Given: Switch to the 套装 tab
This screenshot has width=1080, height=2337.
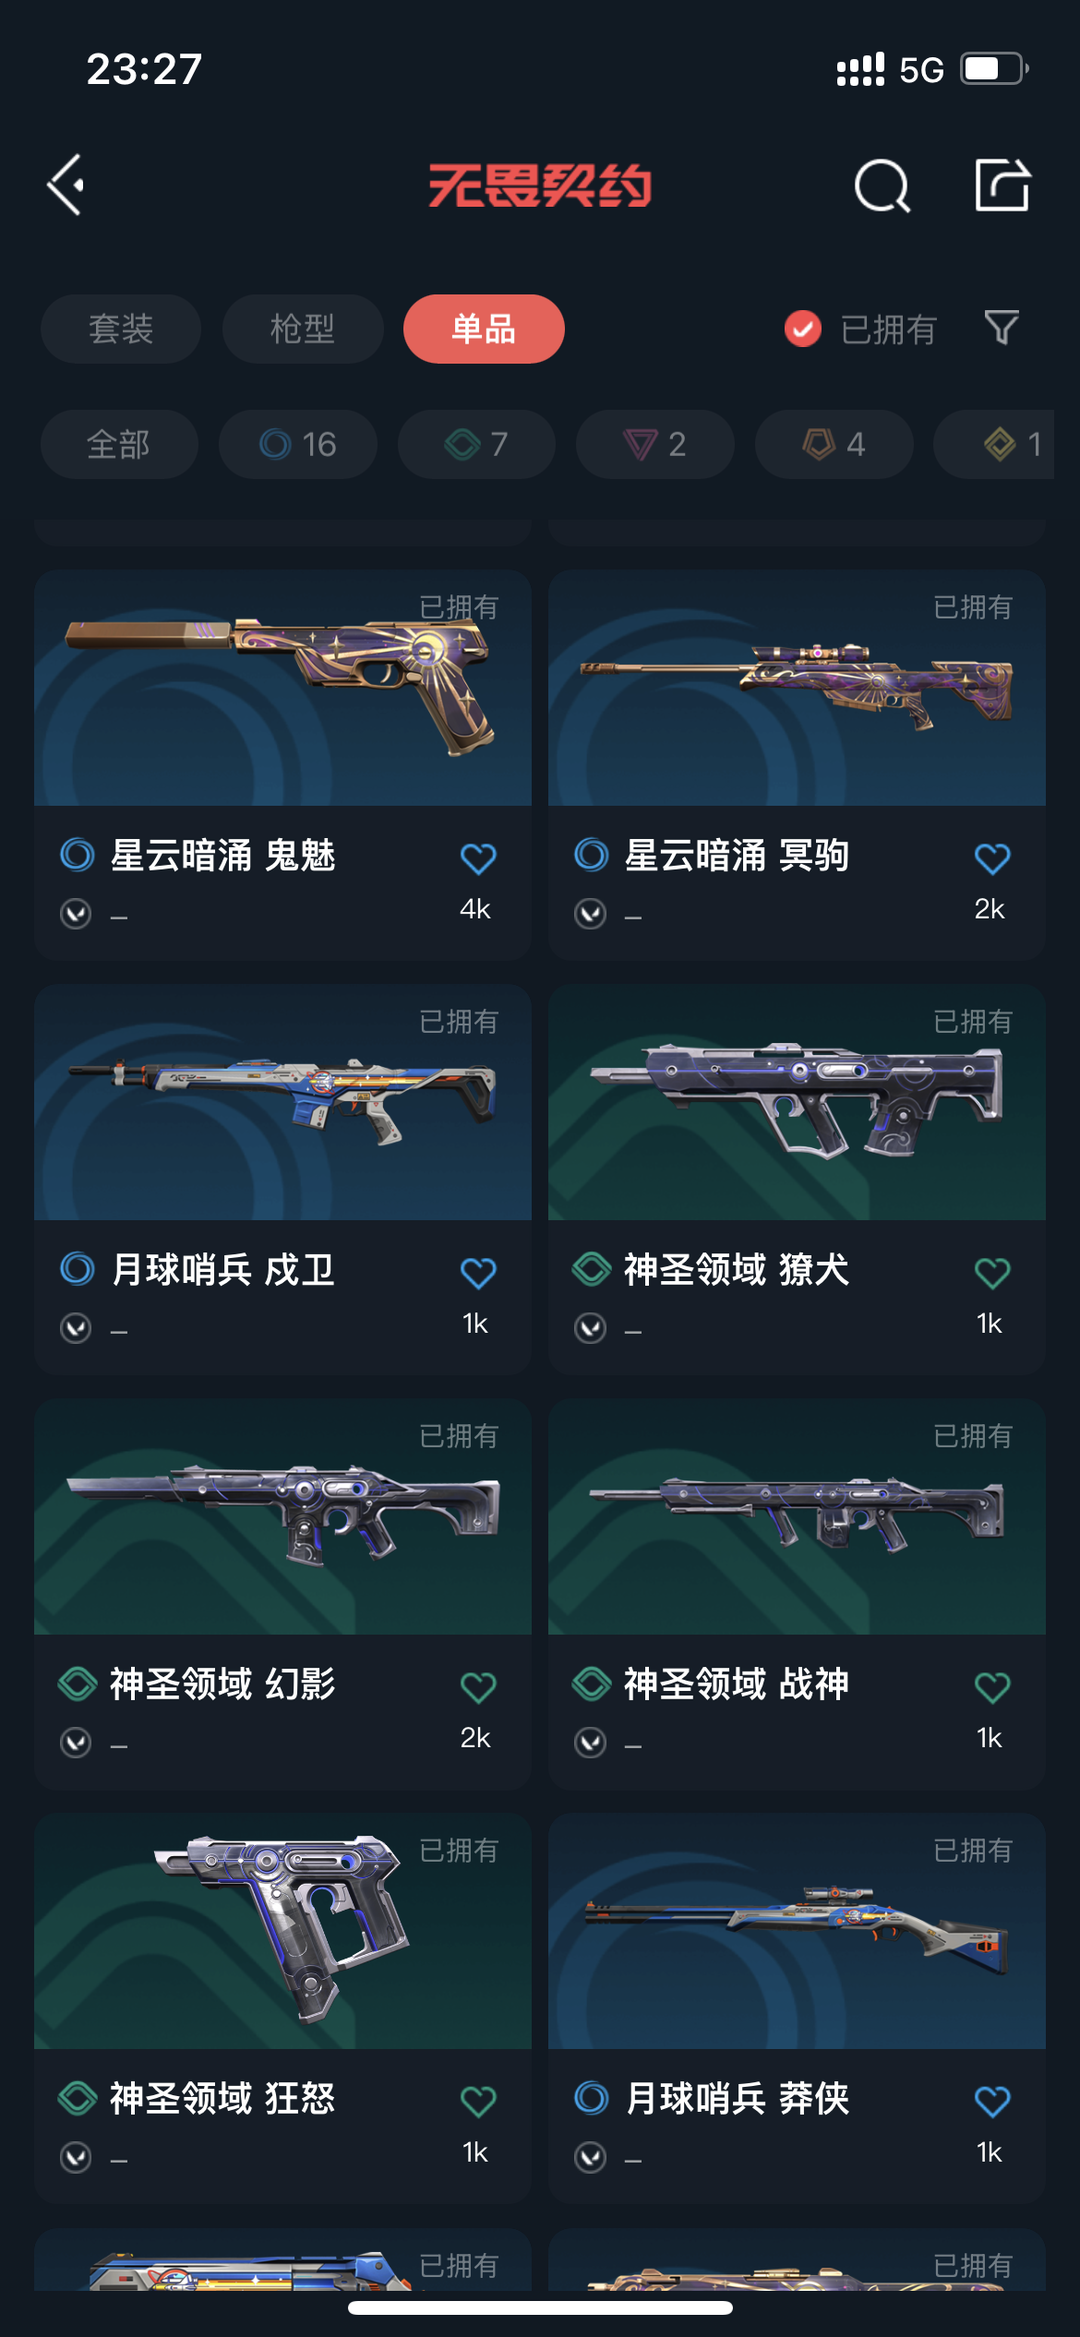Looking at the screenshot, I should [121, 329].
